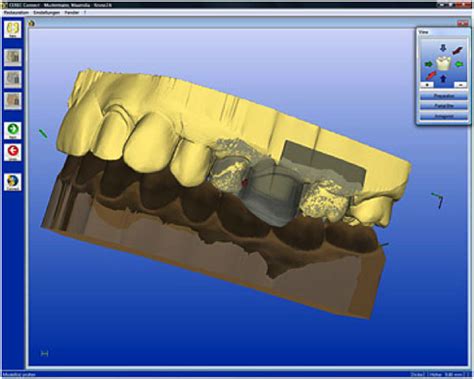Select the first greyed image thumbnail in sidebar
Viewport: 474px width, 379px height.
(13, 57)
